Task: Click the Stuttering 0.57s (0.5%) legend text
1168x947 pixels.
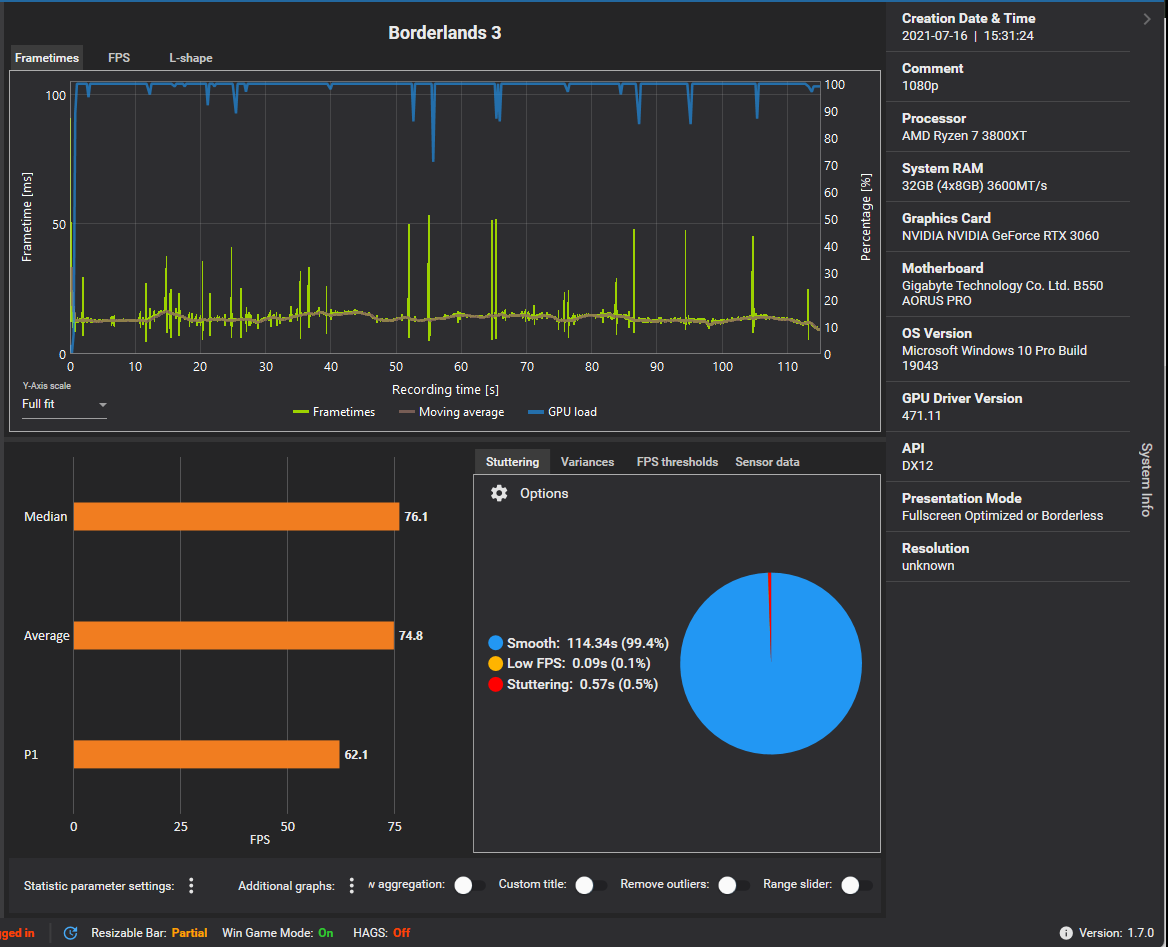Action: pyautogui.click(x=583, y=684)
